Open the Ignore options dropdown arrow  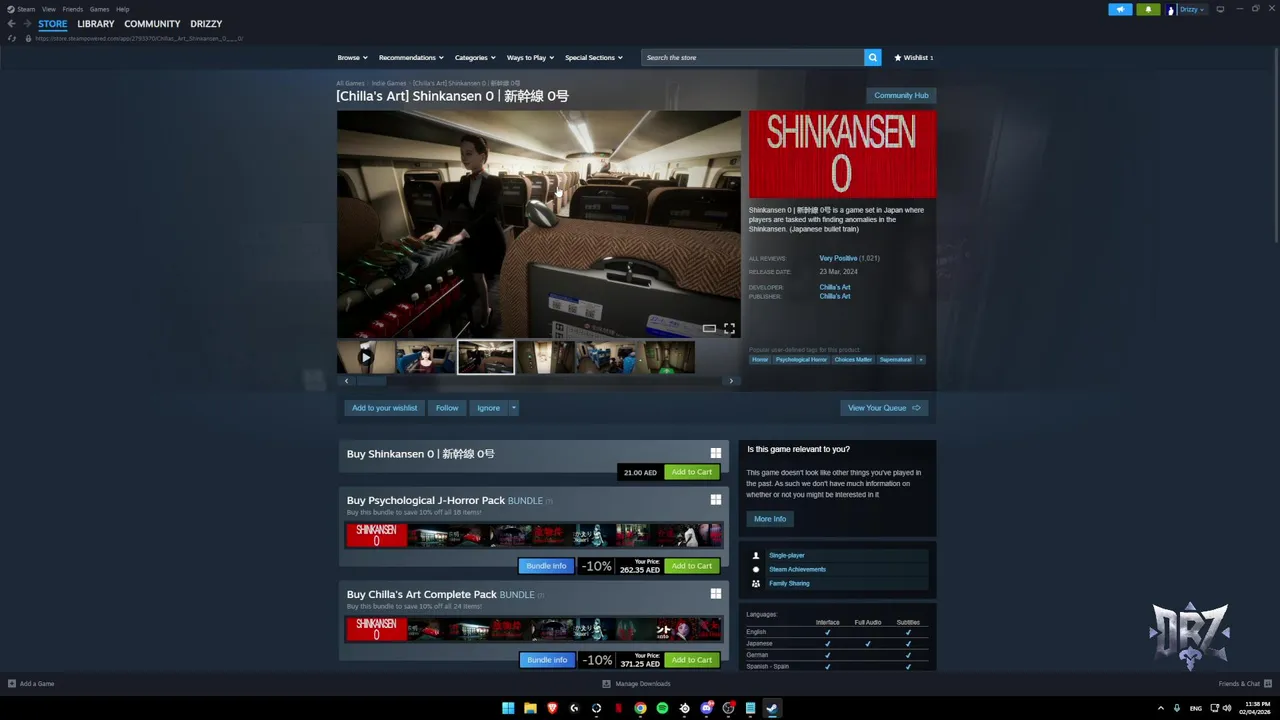tap(514, 408)
